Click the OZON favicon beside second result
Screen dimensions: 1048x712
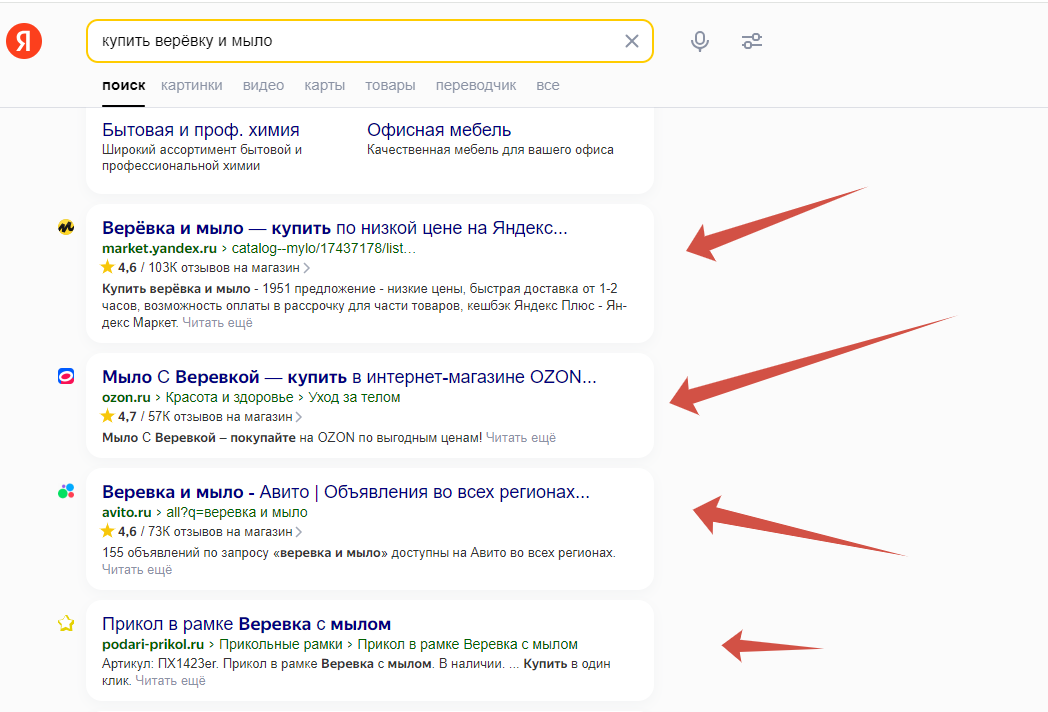pyautogui.click(x=66, y=376)
